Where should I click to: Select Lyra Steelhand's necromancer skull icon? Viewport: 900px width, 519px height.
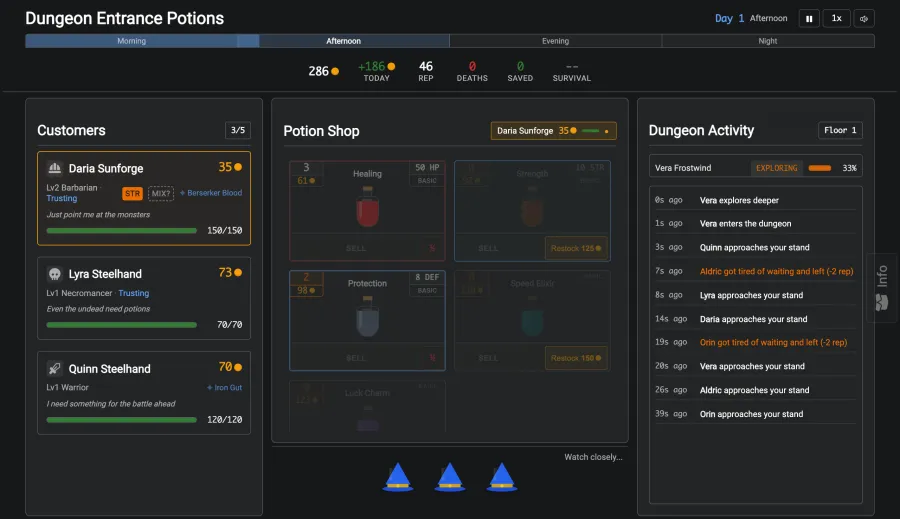tap(55, 274)
